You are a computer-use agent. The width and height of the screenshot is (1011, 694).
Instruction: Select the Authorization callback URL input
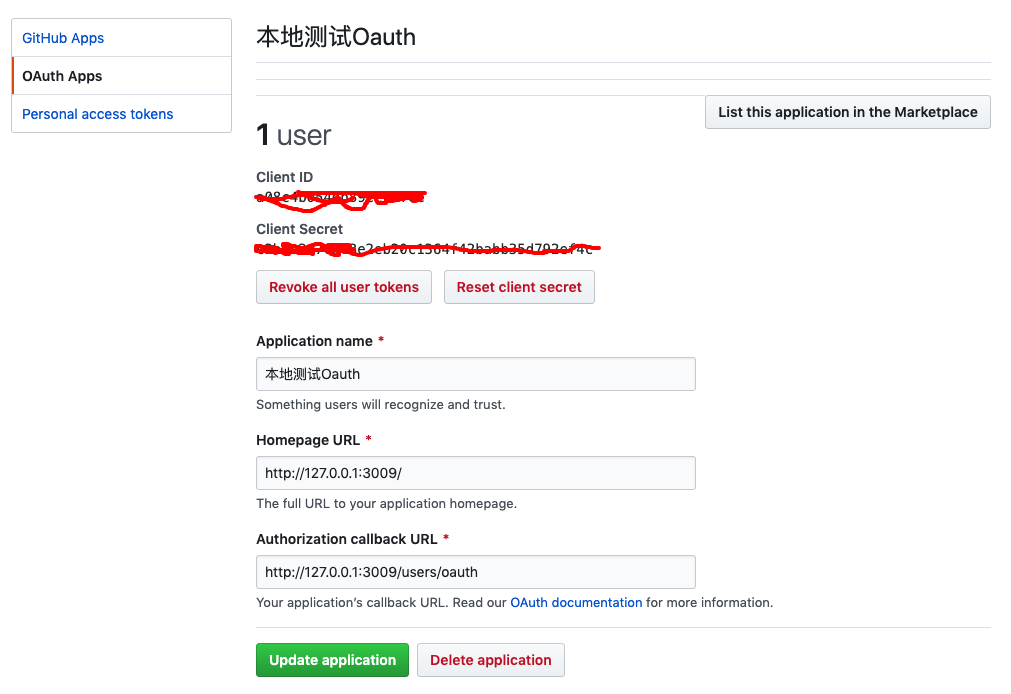pos(475,572)
